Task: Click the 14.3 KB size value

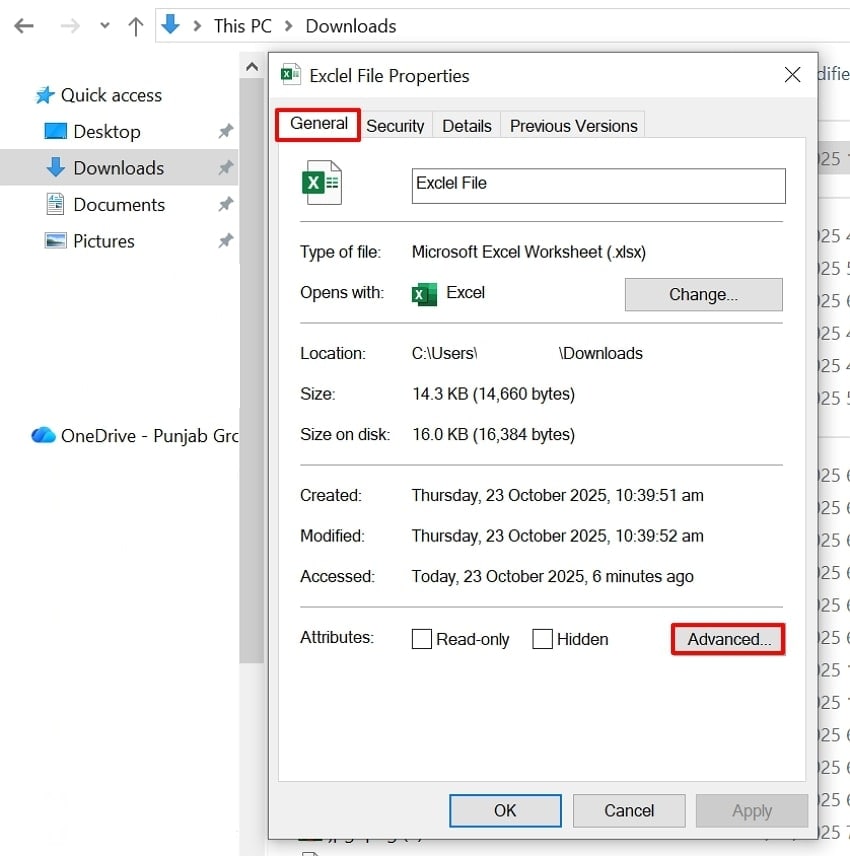Action: click(493, 394)
